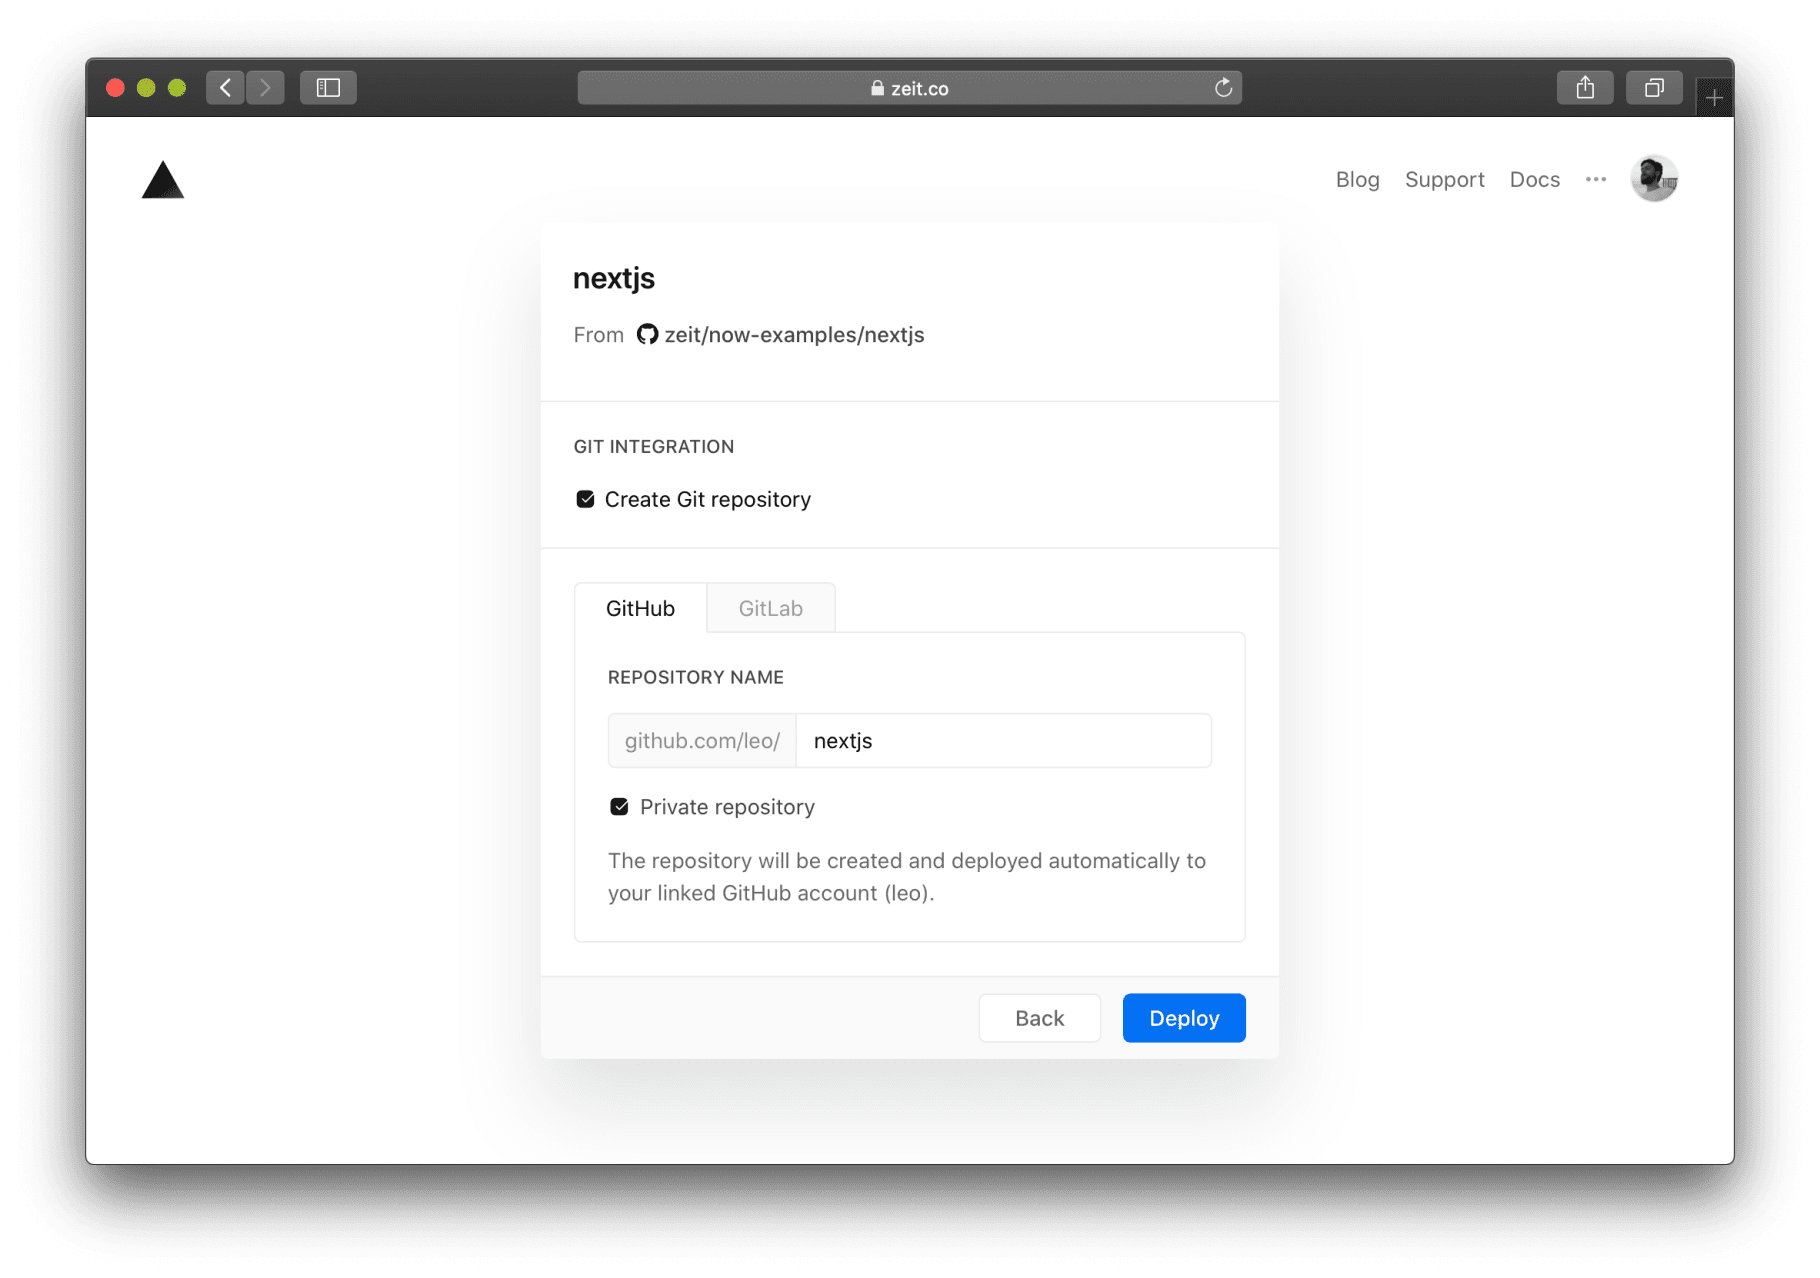Uncheck Create Git repository checkbox

coord(586,499)
